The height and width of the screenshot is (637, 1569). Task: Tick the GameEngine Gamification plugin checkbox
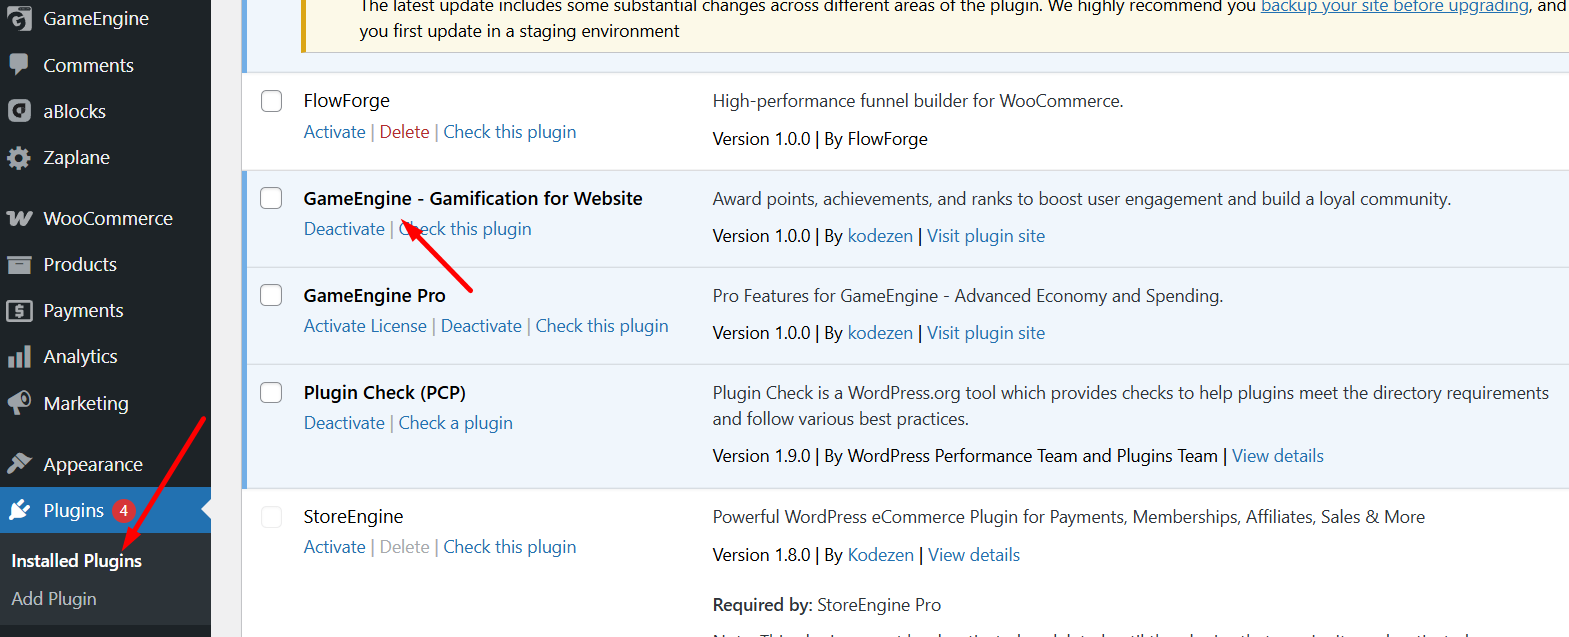coord(271,198)
